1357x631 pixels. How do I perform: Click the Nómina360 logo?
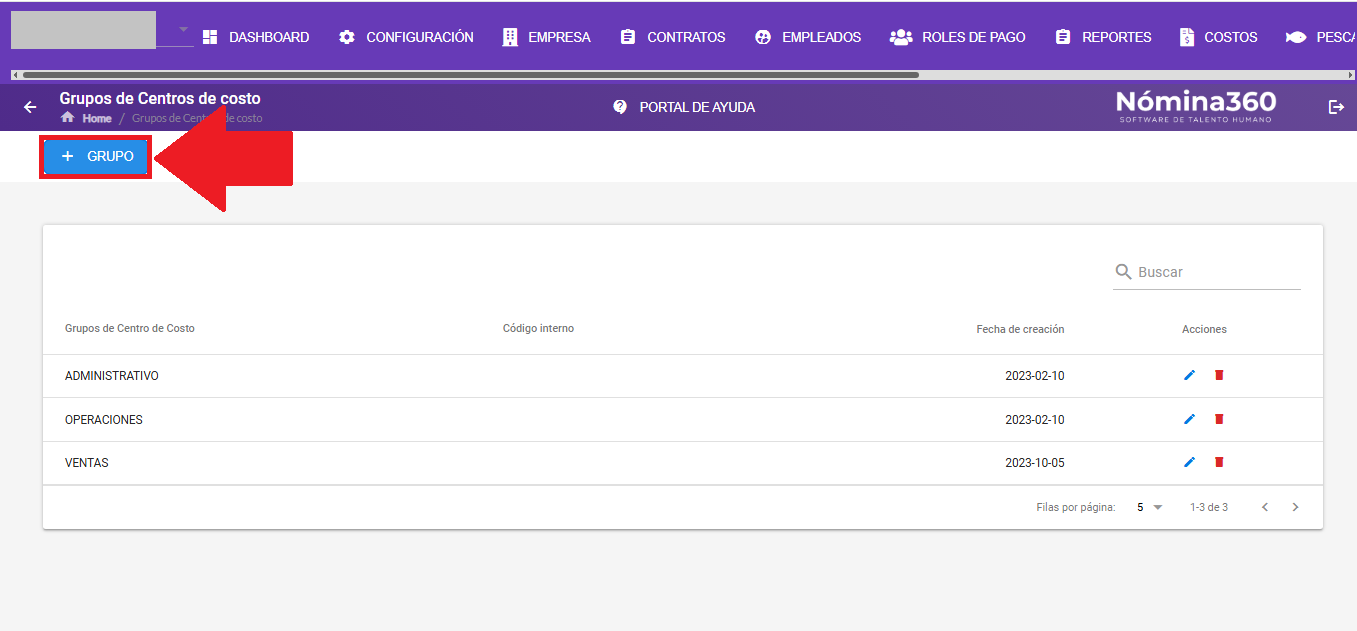[1196, 106]
